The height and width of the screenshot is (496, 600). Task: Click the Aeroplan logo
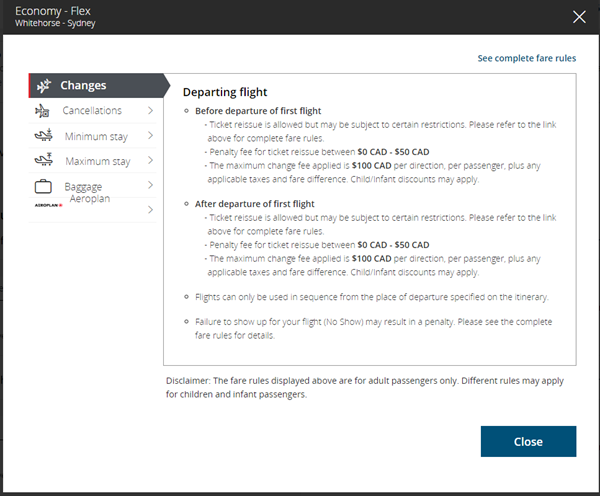tap(48, 203)
